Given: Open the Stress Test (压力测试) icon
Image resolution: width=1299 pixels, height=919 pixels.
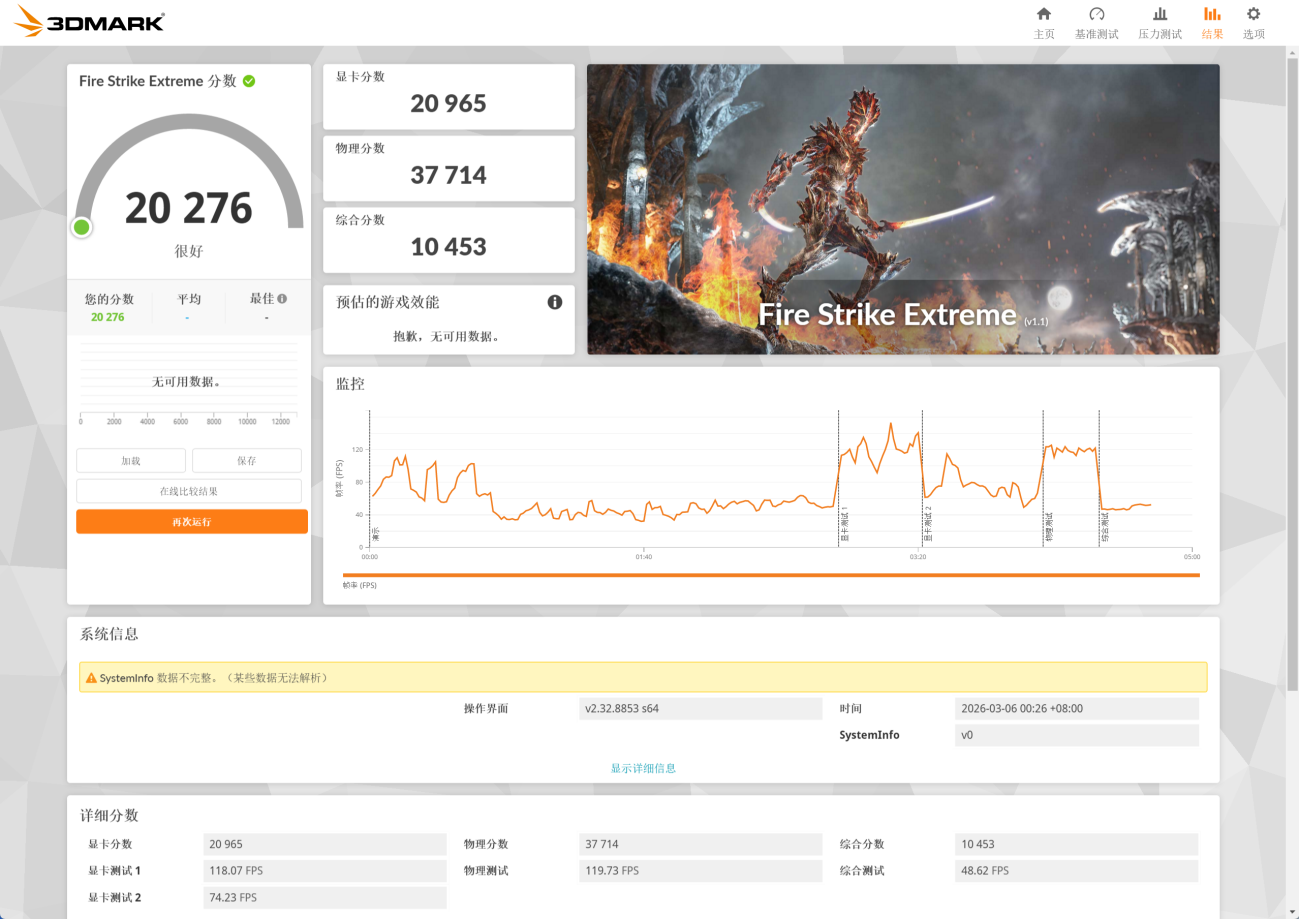Looking at the screenshot, I should click(x=1159, y=14).
